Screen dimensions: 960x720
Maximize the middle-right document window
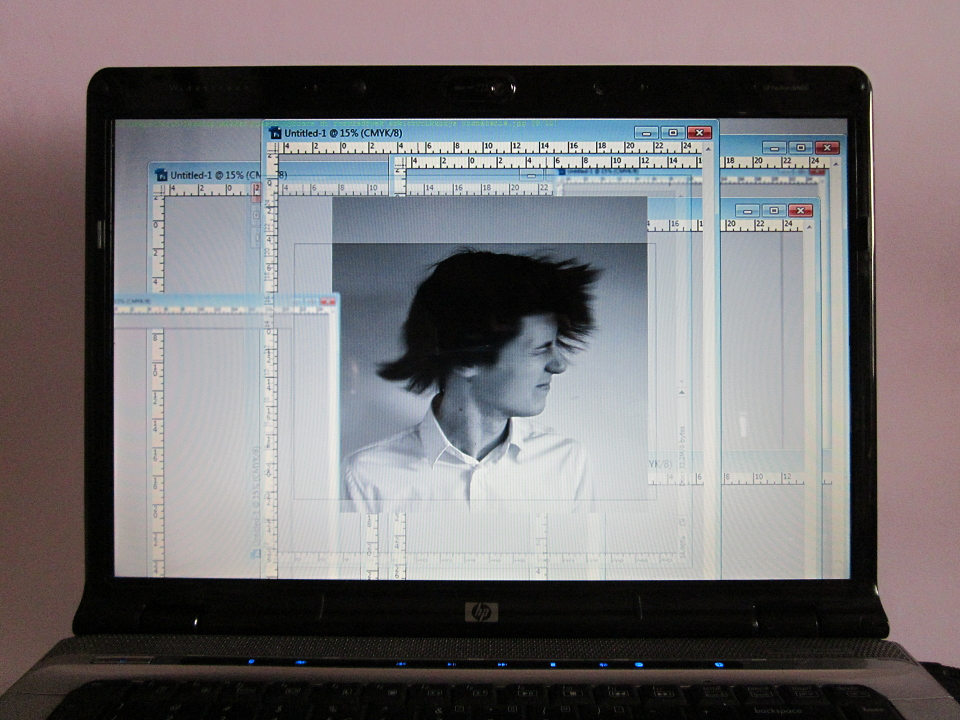(x=774, y=211)
